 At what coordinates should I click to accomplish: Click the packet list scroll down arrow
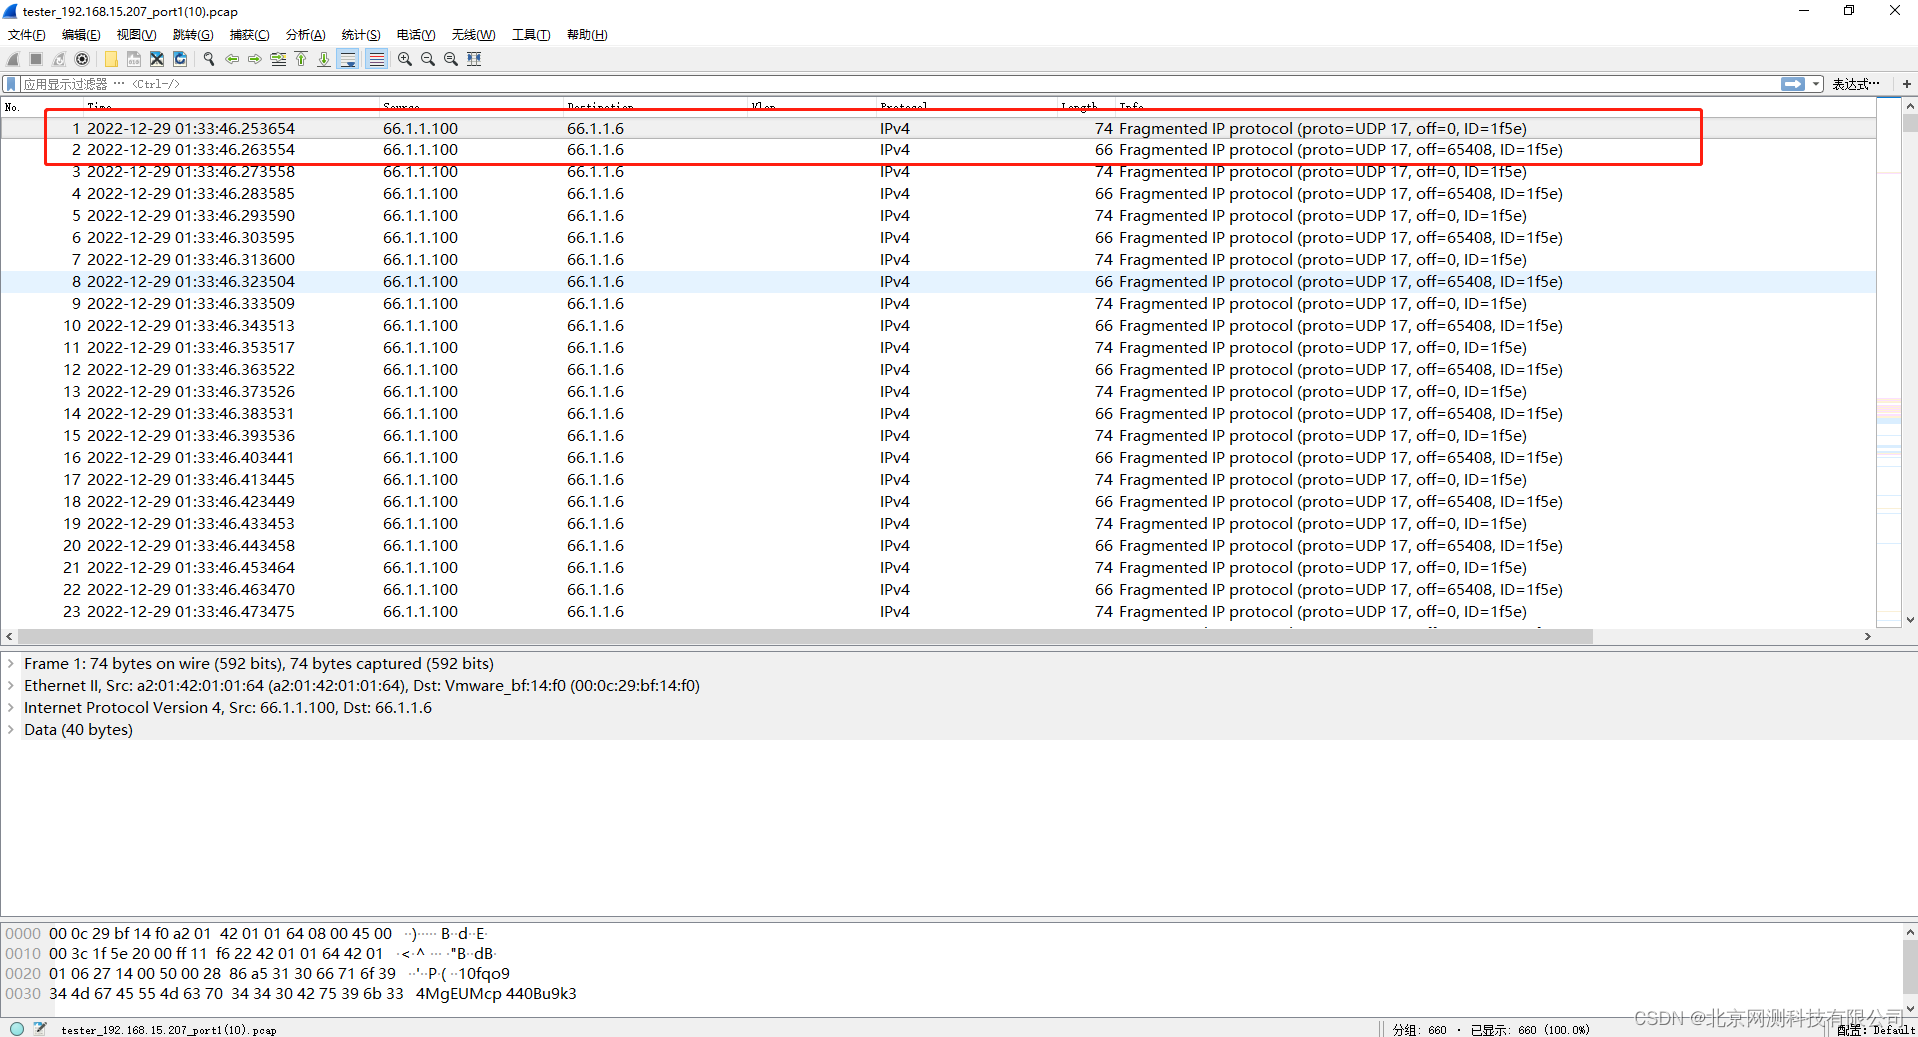click(1910, 620)
